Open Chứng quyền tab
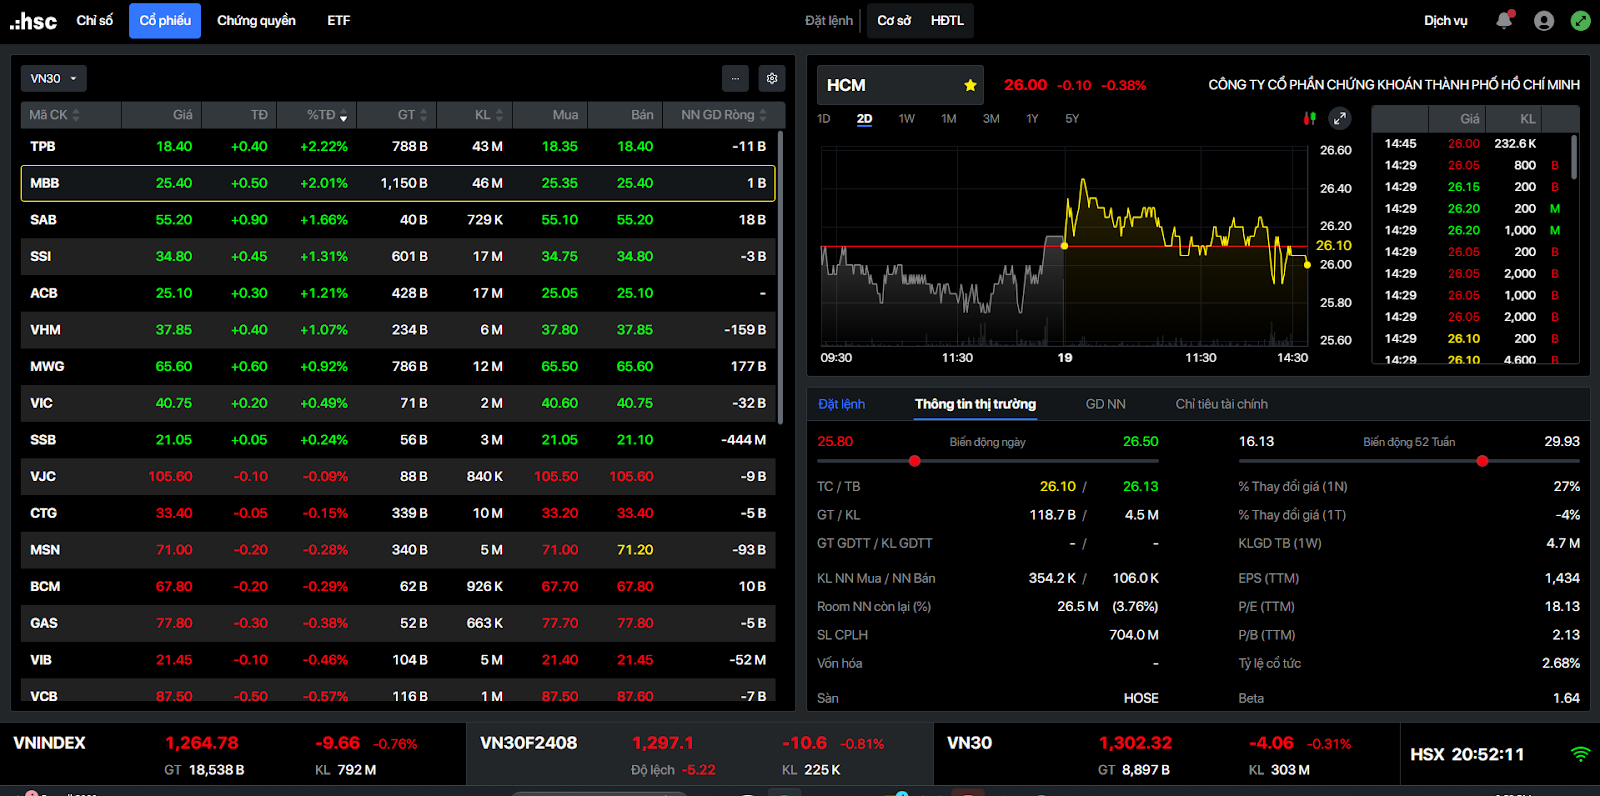 click(x=256, y=20)
